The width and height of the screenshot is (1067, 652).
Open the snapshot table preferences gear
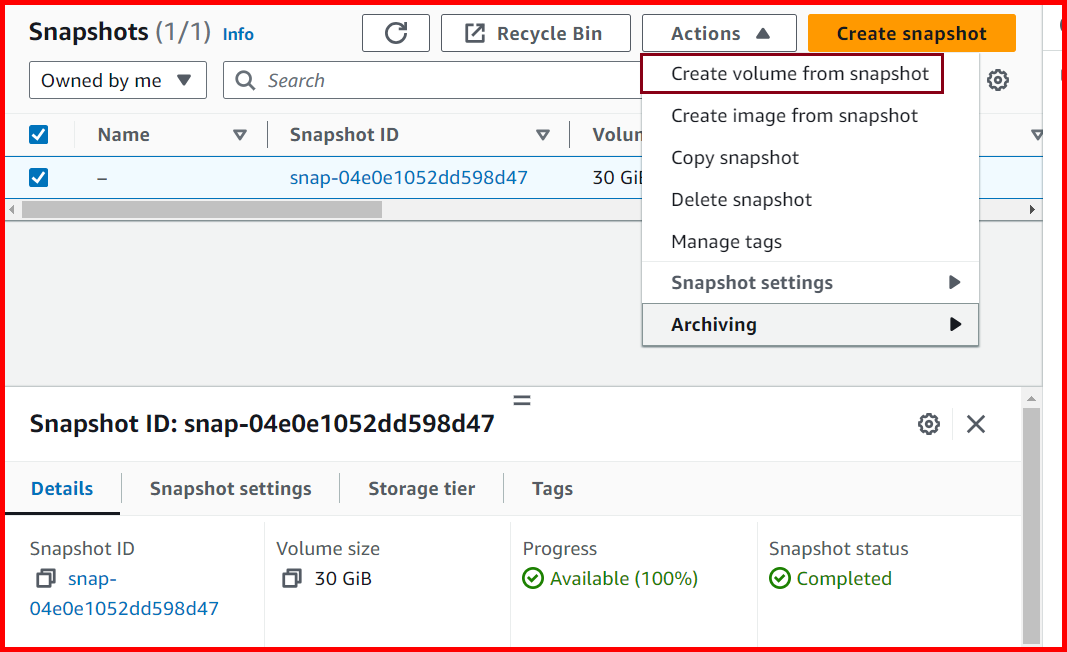click(x=998, y=80)
